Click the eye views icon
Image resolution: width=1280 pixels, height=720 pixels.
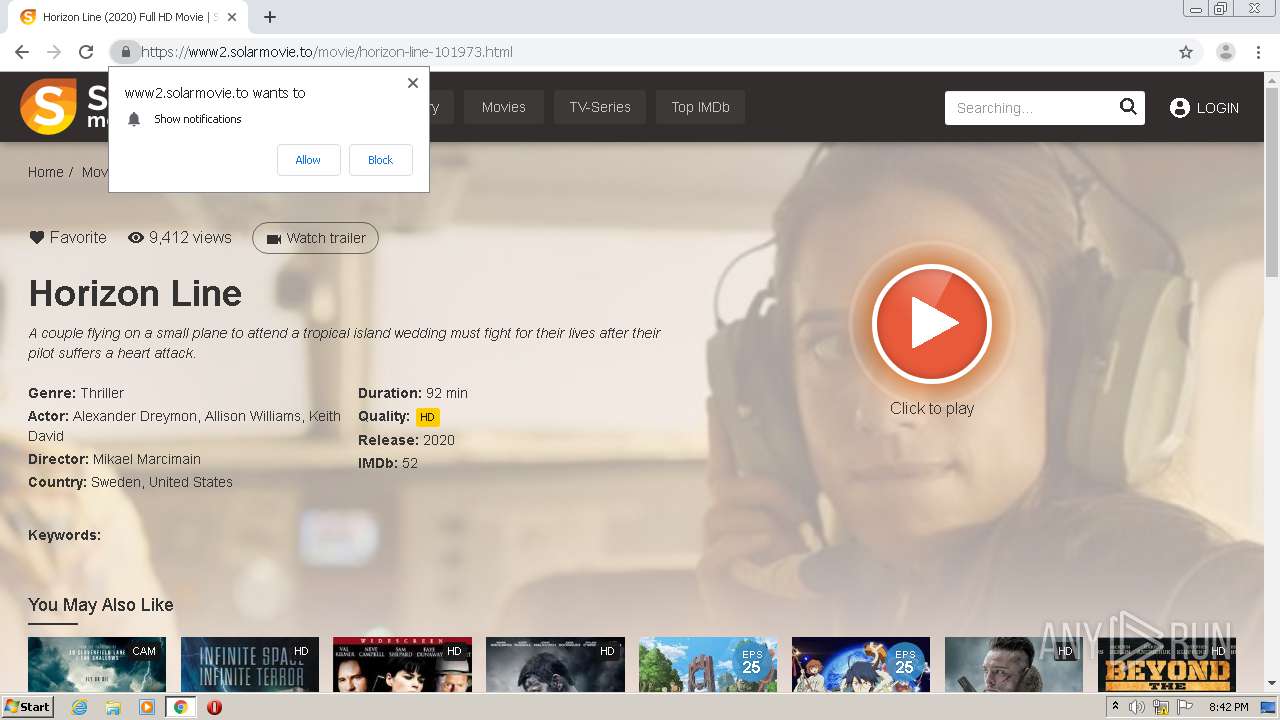[x=136, y=238]
